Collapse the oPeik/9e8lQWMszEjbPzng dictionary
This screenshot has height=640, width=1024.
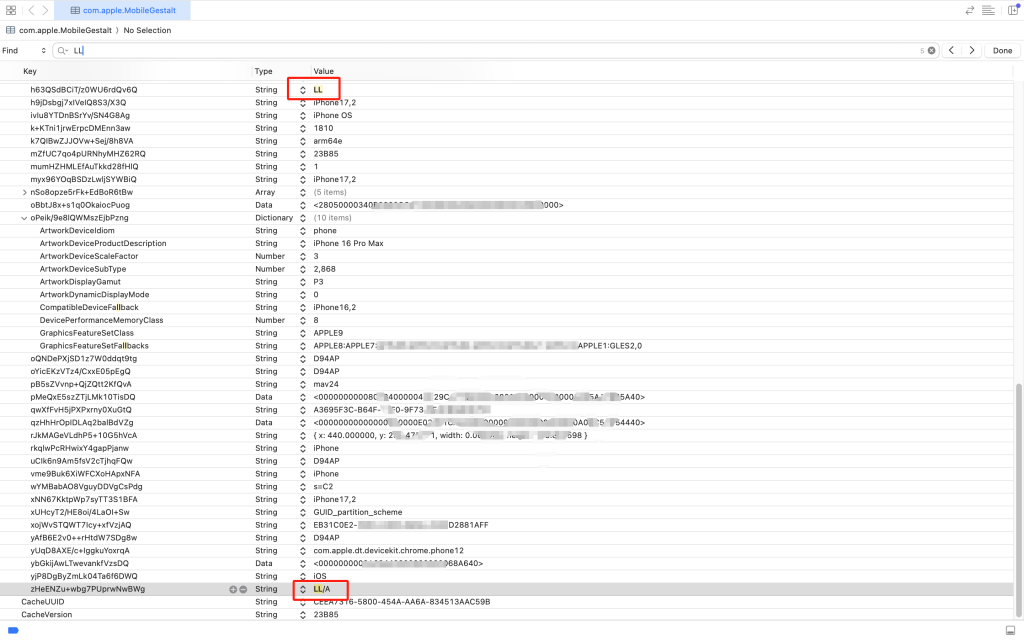click(24, 218)
